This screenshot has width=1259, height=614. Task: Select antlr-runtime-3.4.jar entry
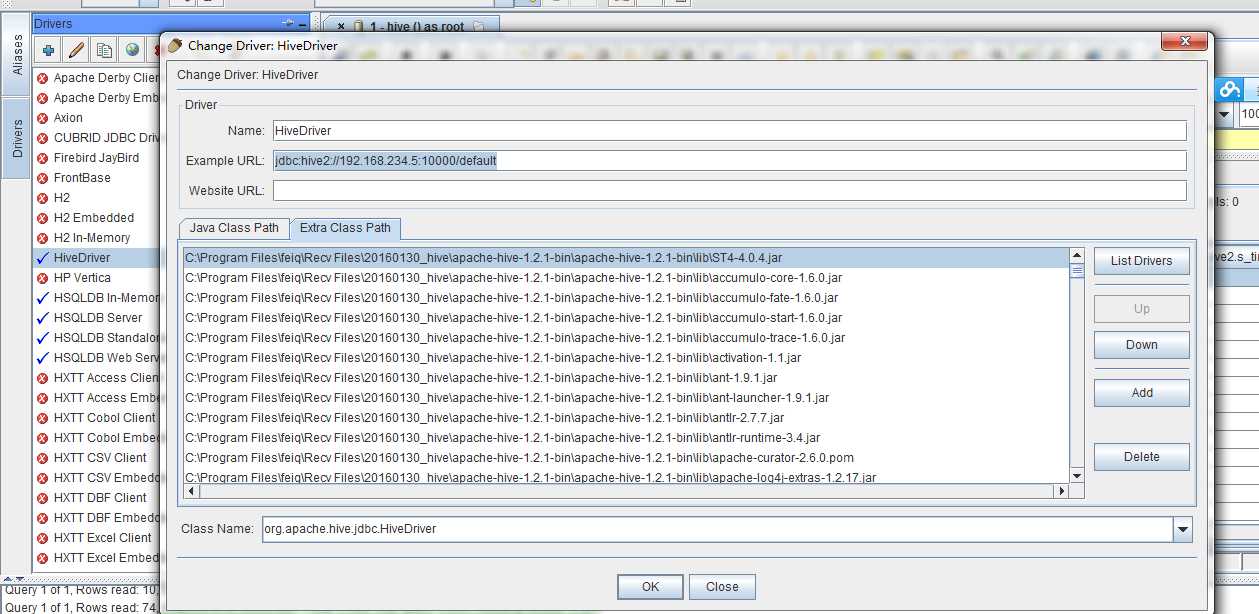(x=626, y=438)
